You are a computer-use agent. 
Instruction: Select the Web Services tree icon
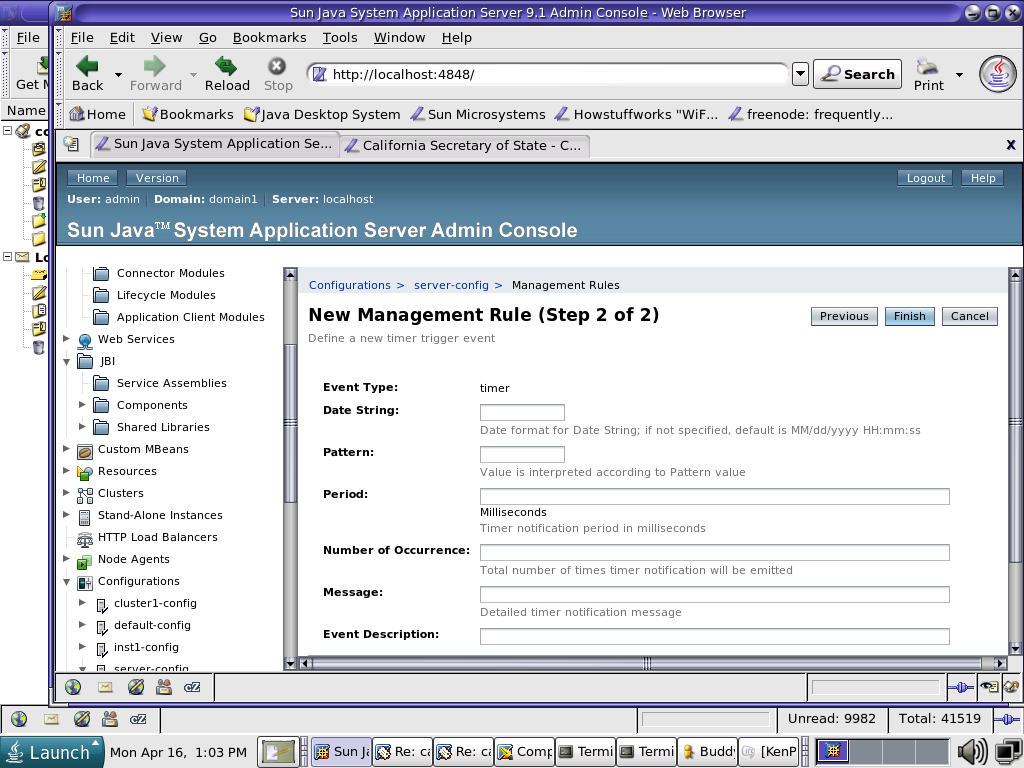(x=85, y=339)
